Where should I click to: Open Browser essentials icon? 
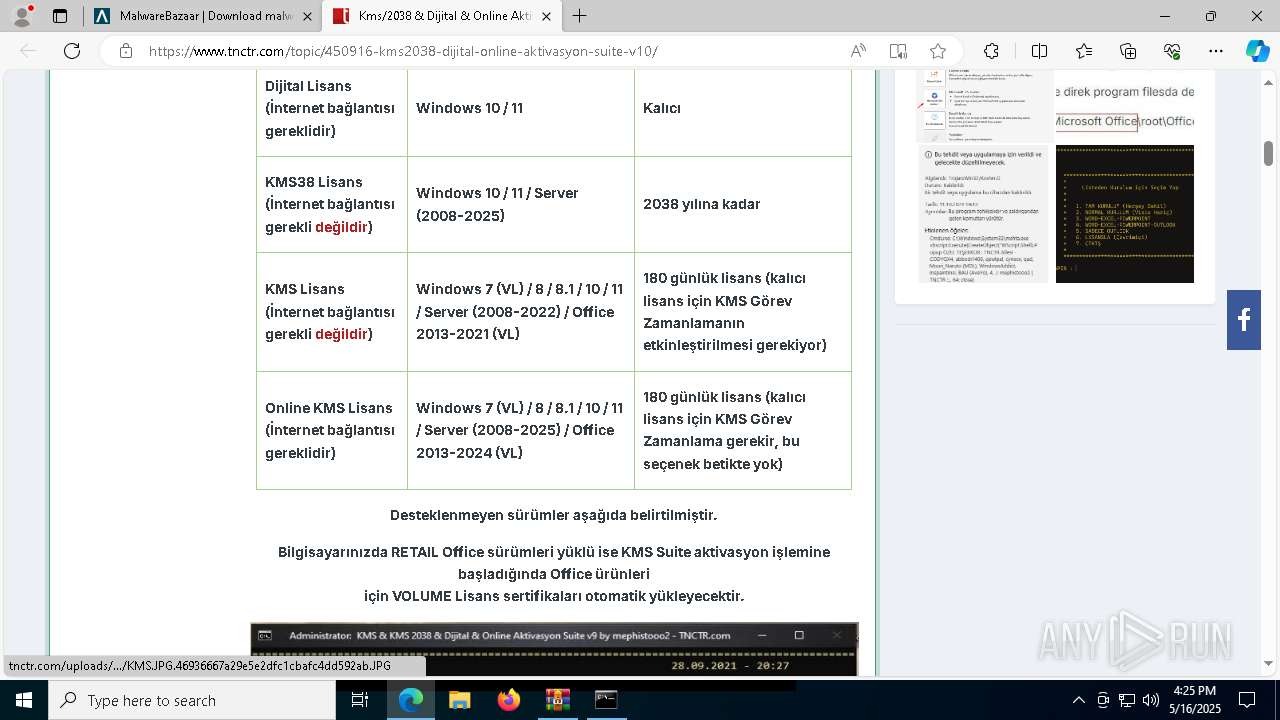1172,51
